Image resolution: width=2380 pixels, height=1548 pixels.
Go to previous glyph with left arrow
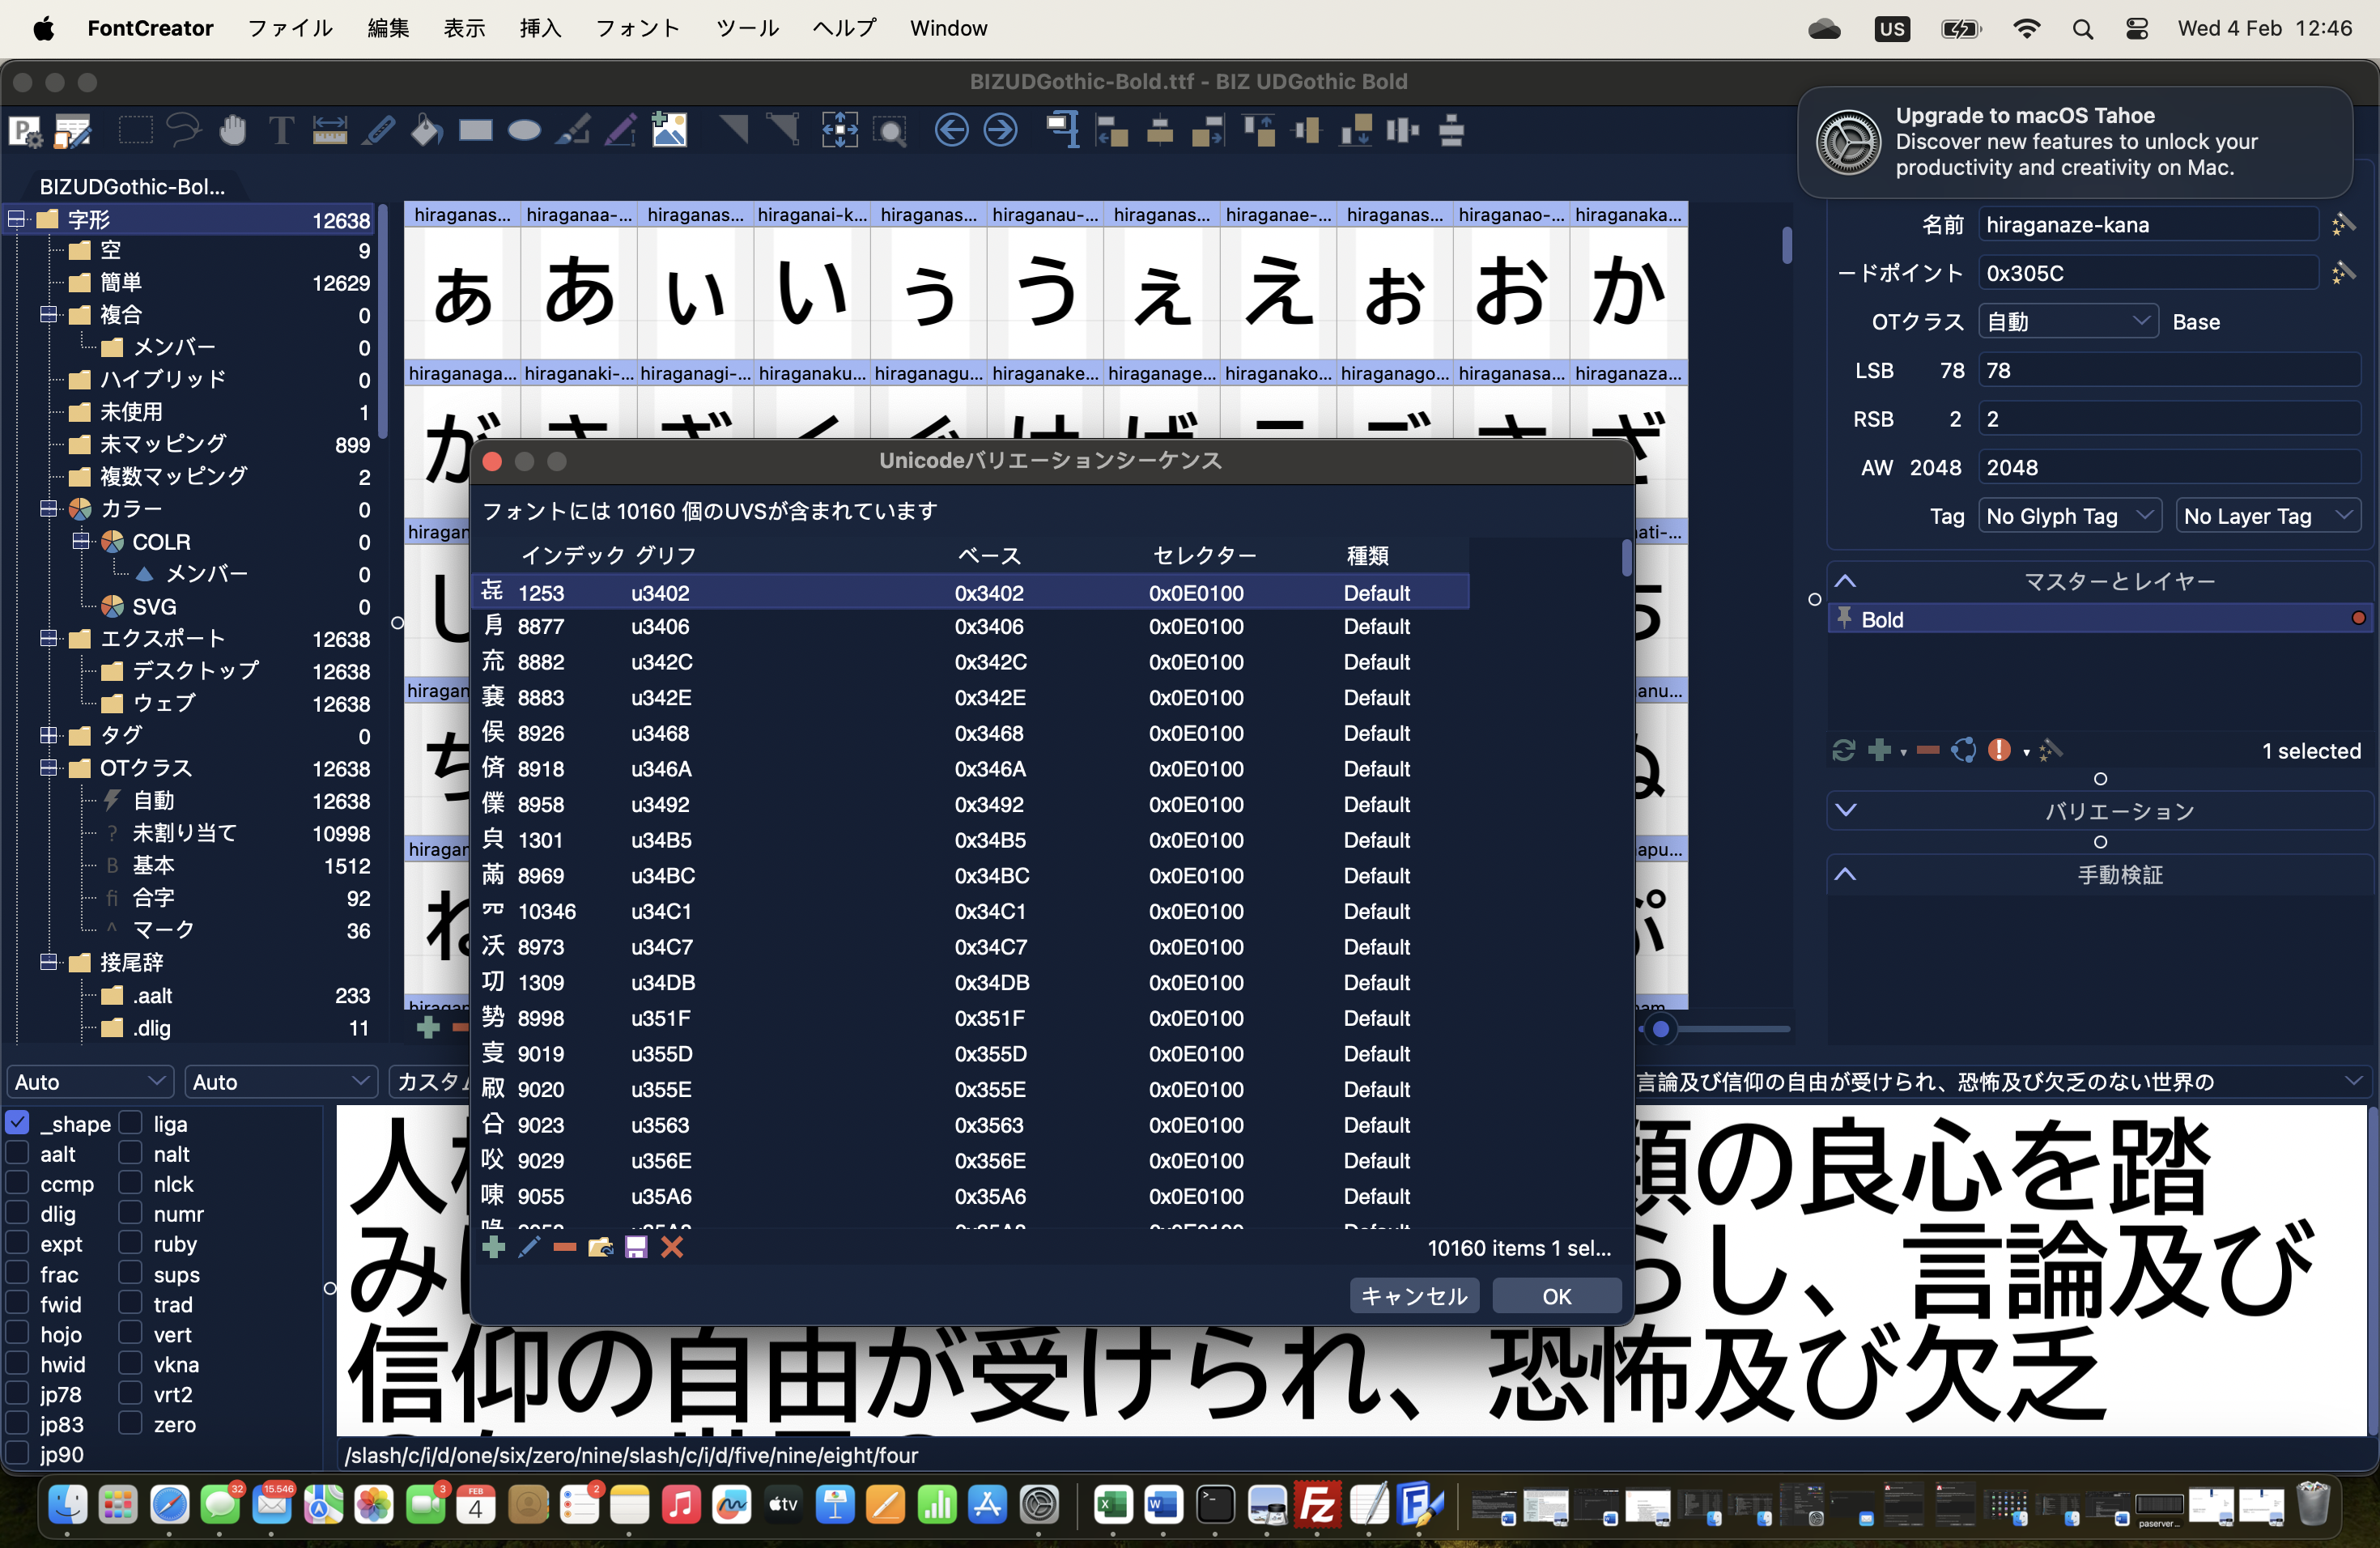951,131
